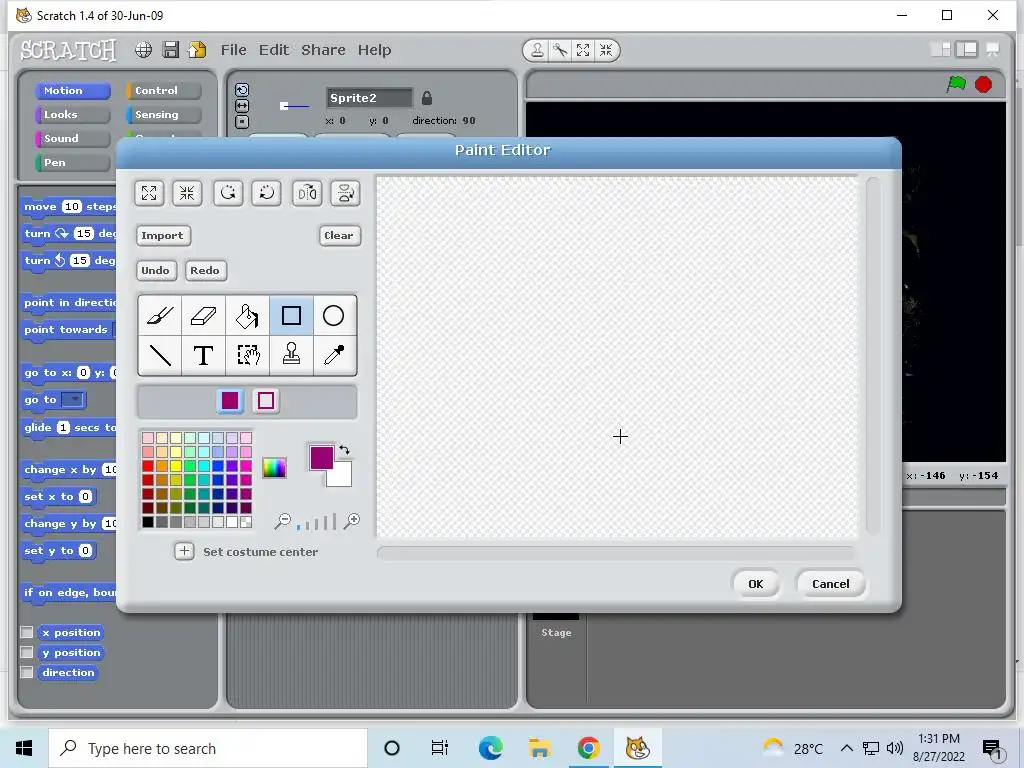The image size is (1024, 768).
Task: Click the white background color swatch
Action: (343, 477)
